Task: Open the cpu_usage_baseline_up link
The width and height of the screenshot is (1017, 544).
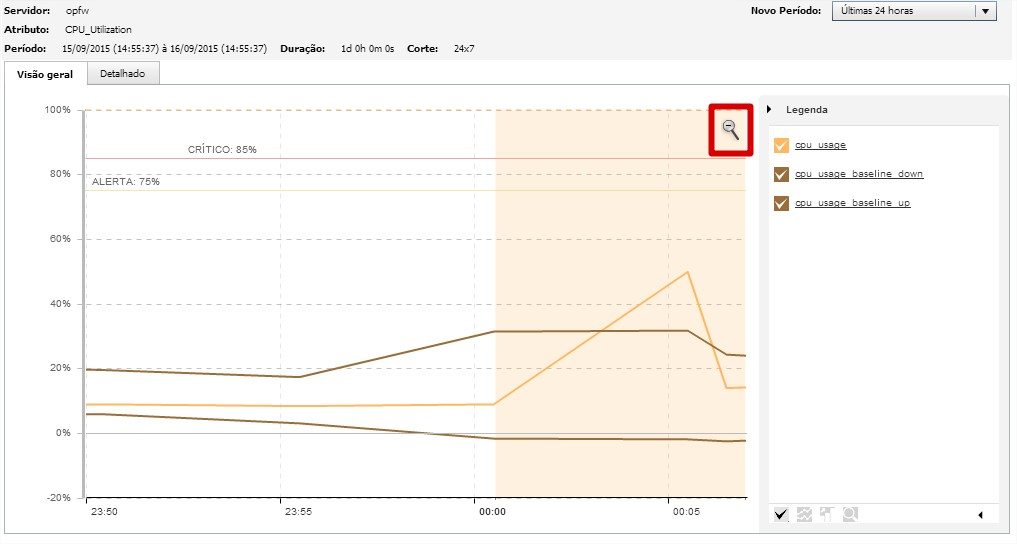Action: pyautogui.click(x=852, y=204)
